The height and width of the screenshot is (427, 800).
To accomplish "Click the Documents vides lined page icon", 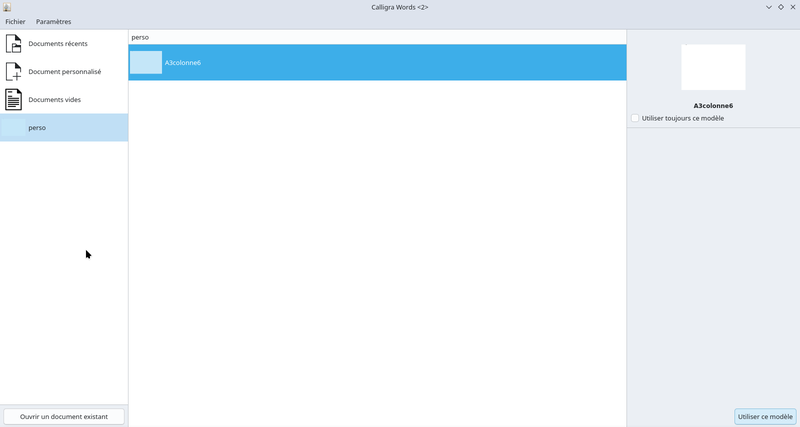I will [14, 100].
